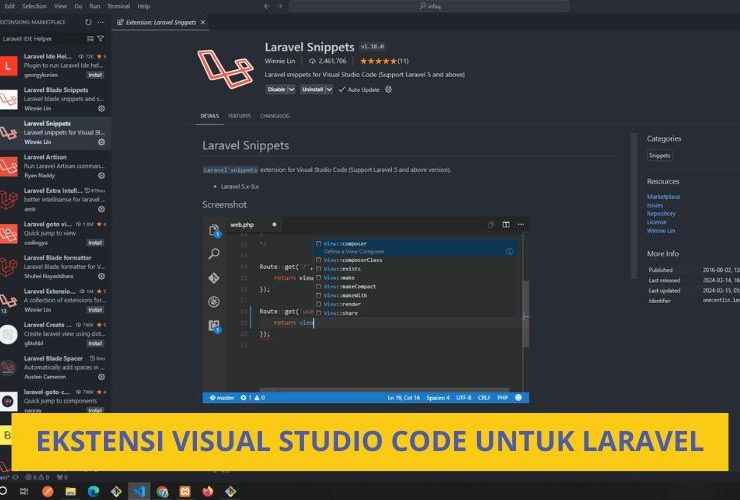Viewport: 740px width, 500px height.
Task: Switch to Visual Studio Code taskbar icon
Action: 139,492
